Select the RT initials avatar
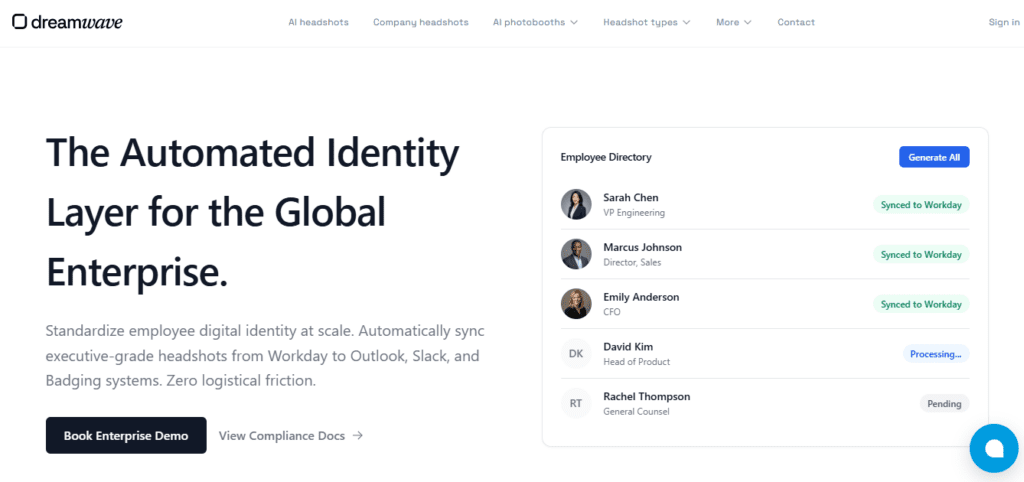 tap(576, 404)
